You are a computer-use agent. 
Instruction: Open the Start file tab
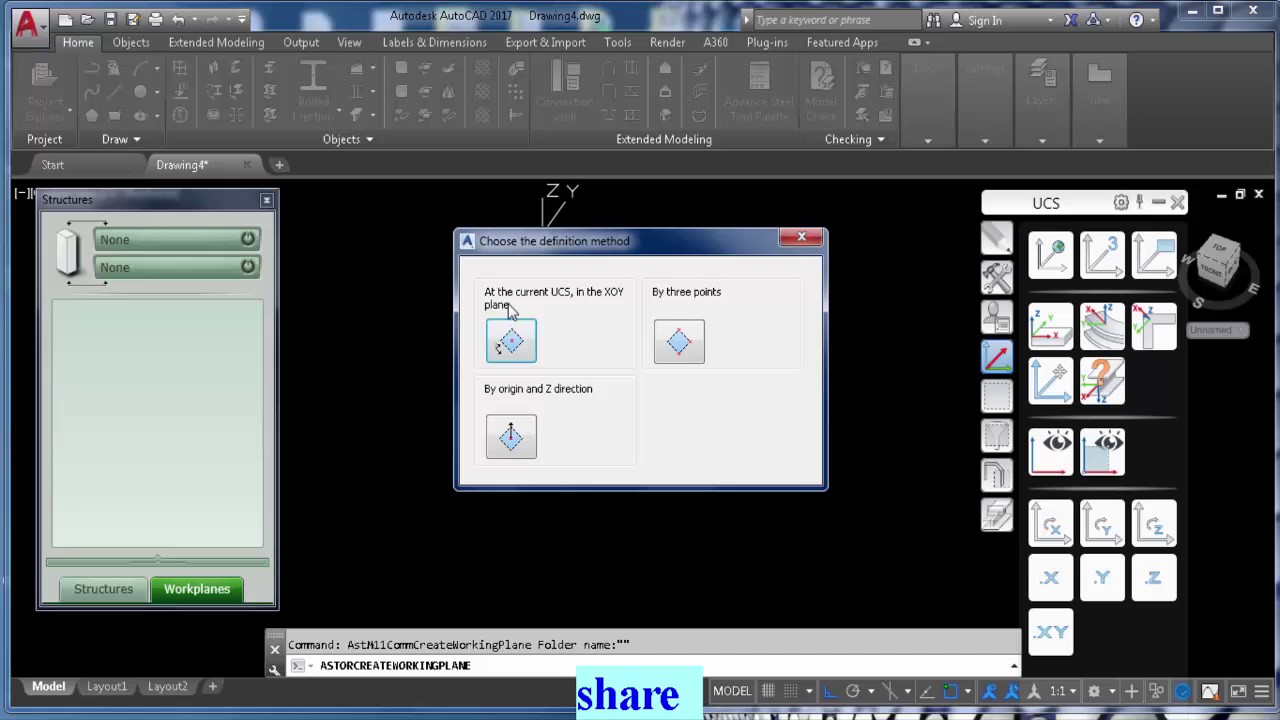pyautogui.click(x=52, y=165)
